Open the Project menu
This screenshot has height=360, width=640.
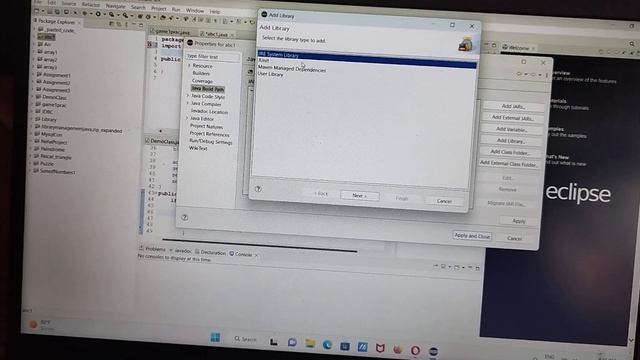pos(159,8)
